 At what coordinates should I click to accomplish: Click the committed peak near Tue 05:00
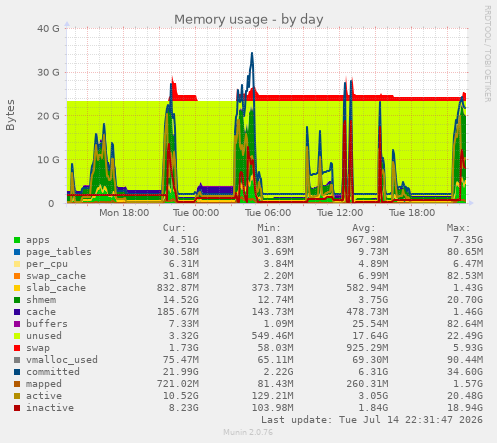pos(252,53)
